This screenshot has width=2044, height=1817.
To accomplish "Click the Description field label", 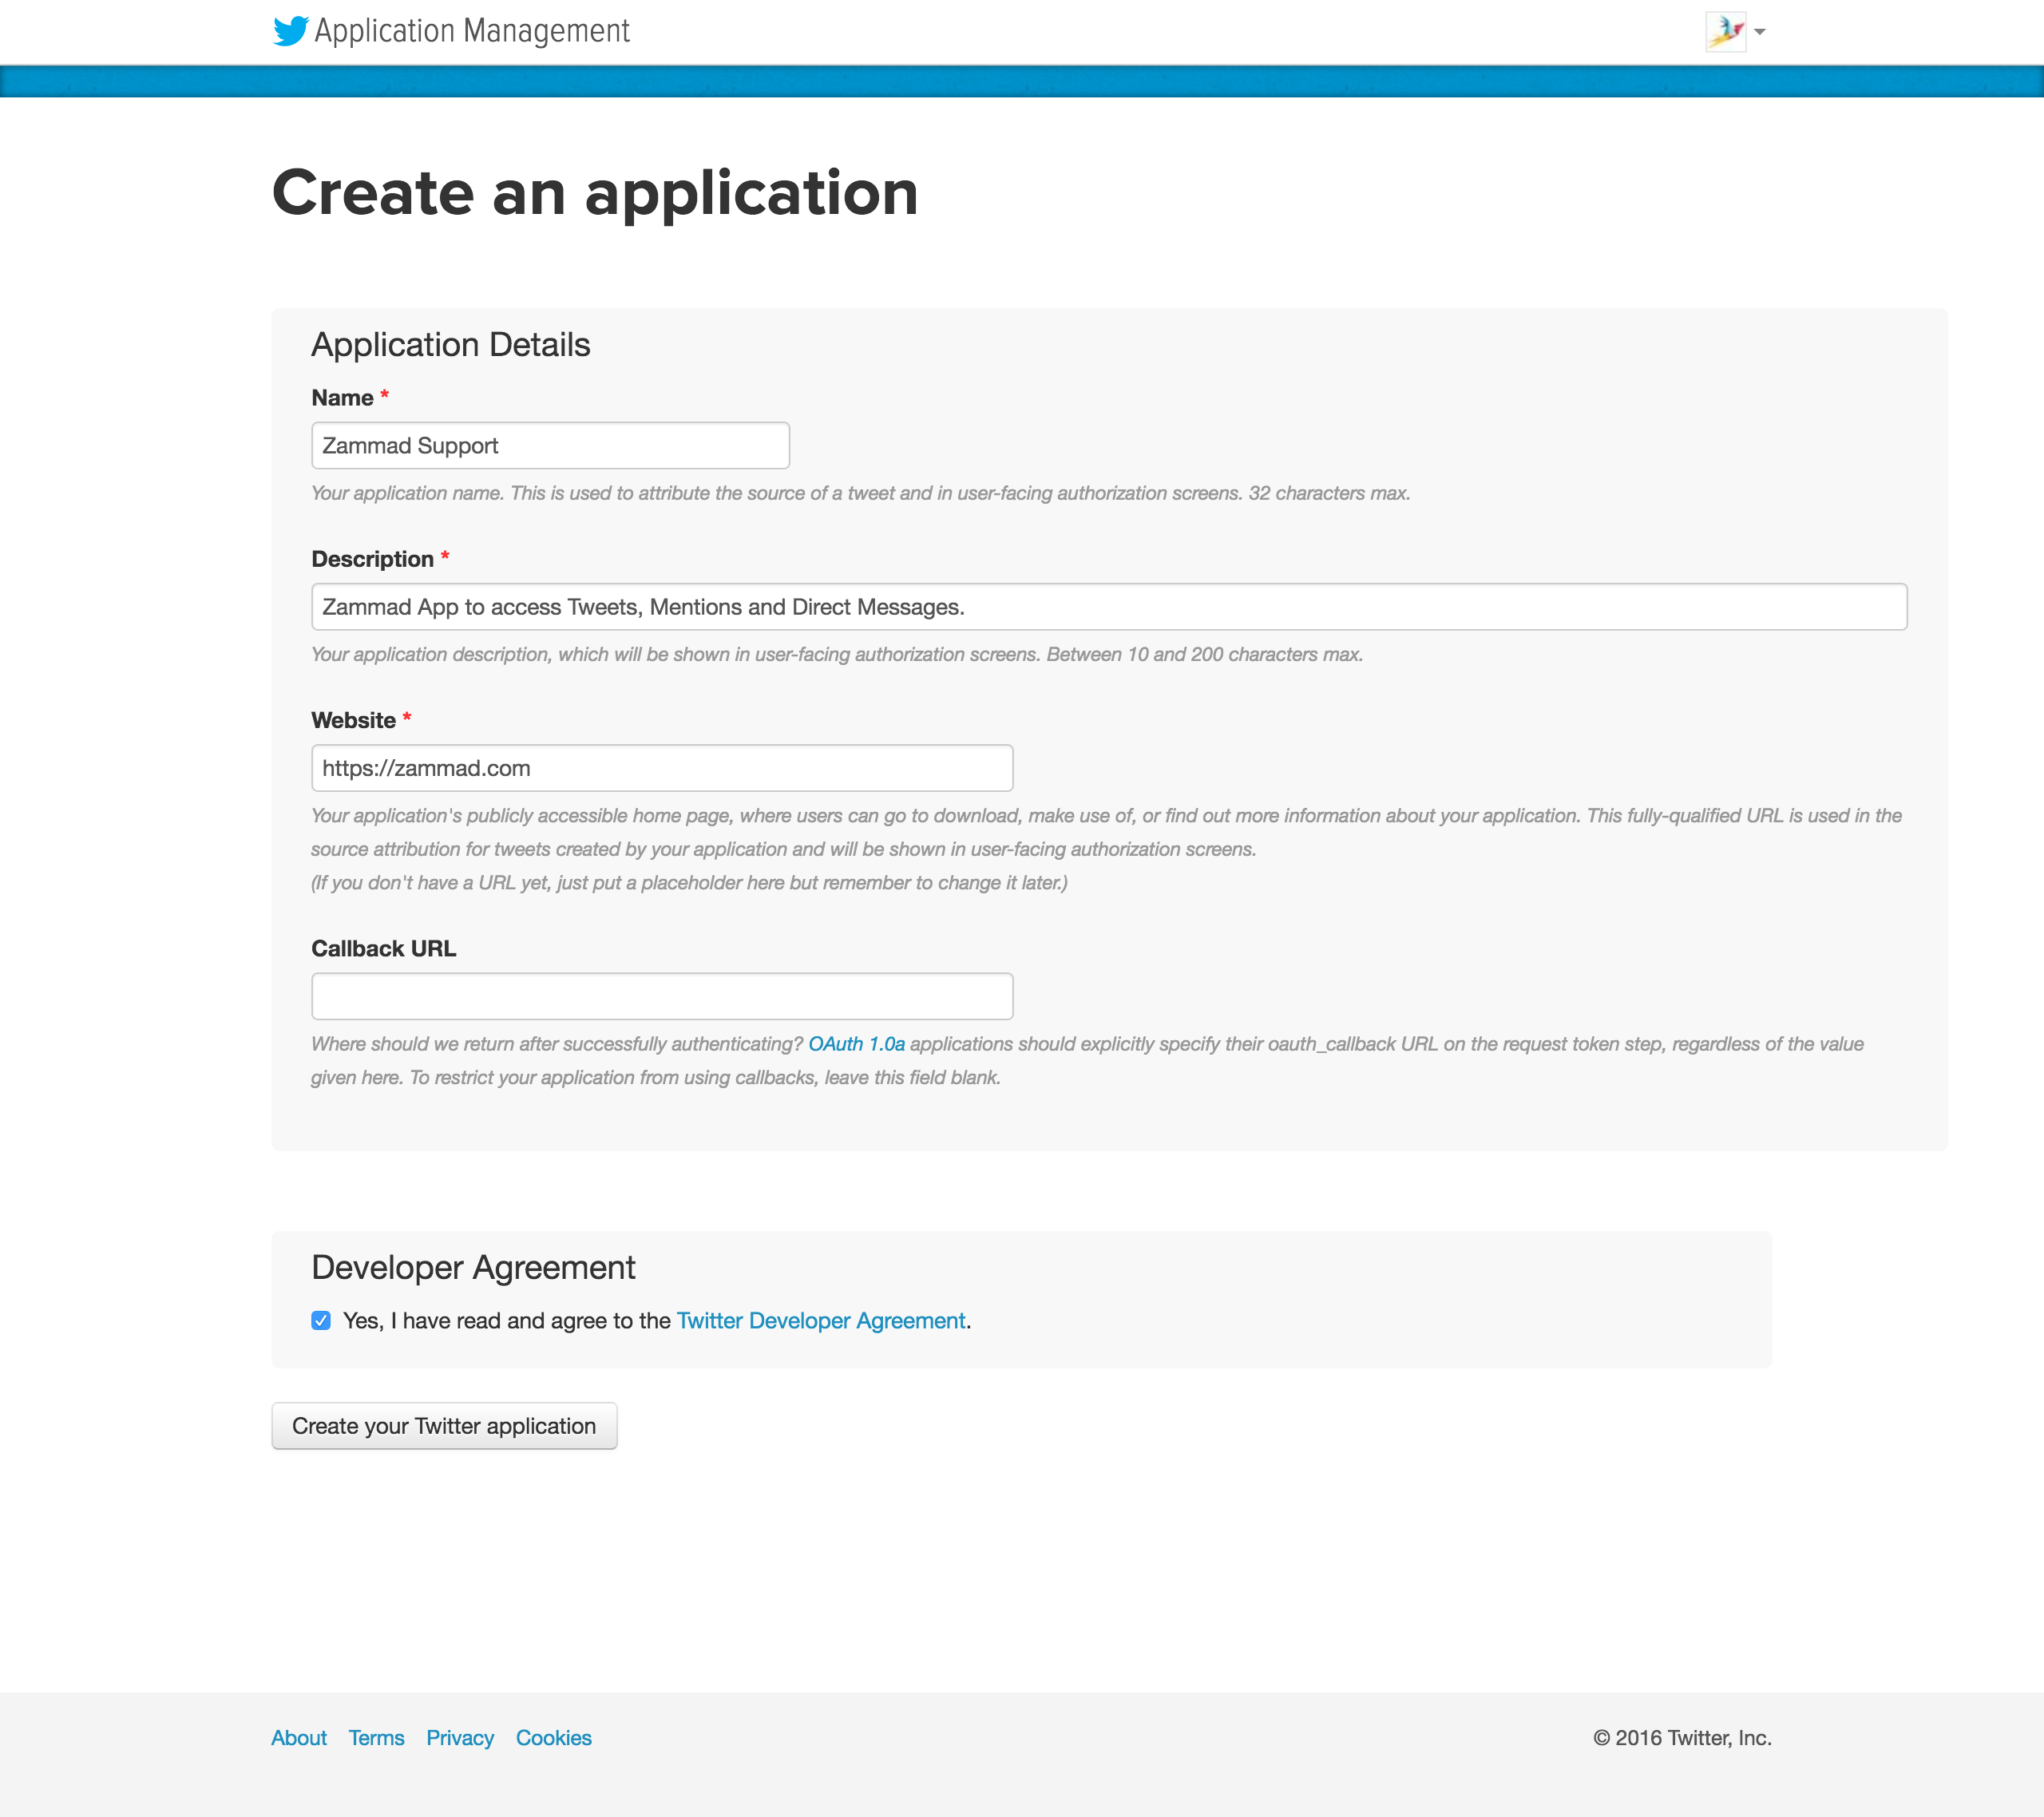I will (373, 559).
